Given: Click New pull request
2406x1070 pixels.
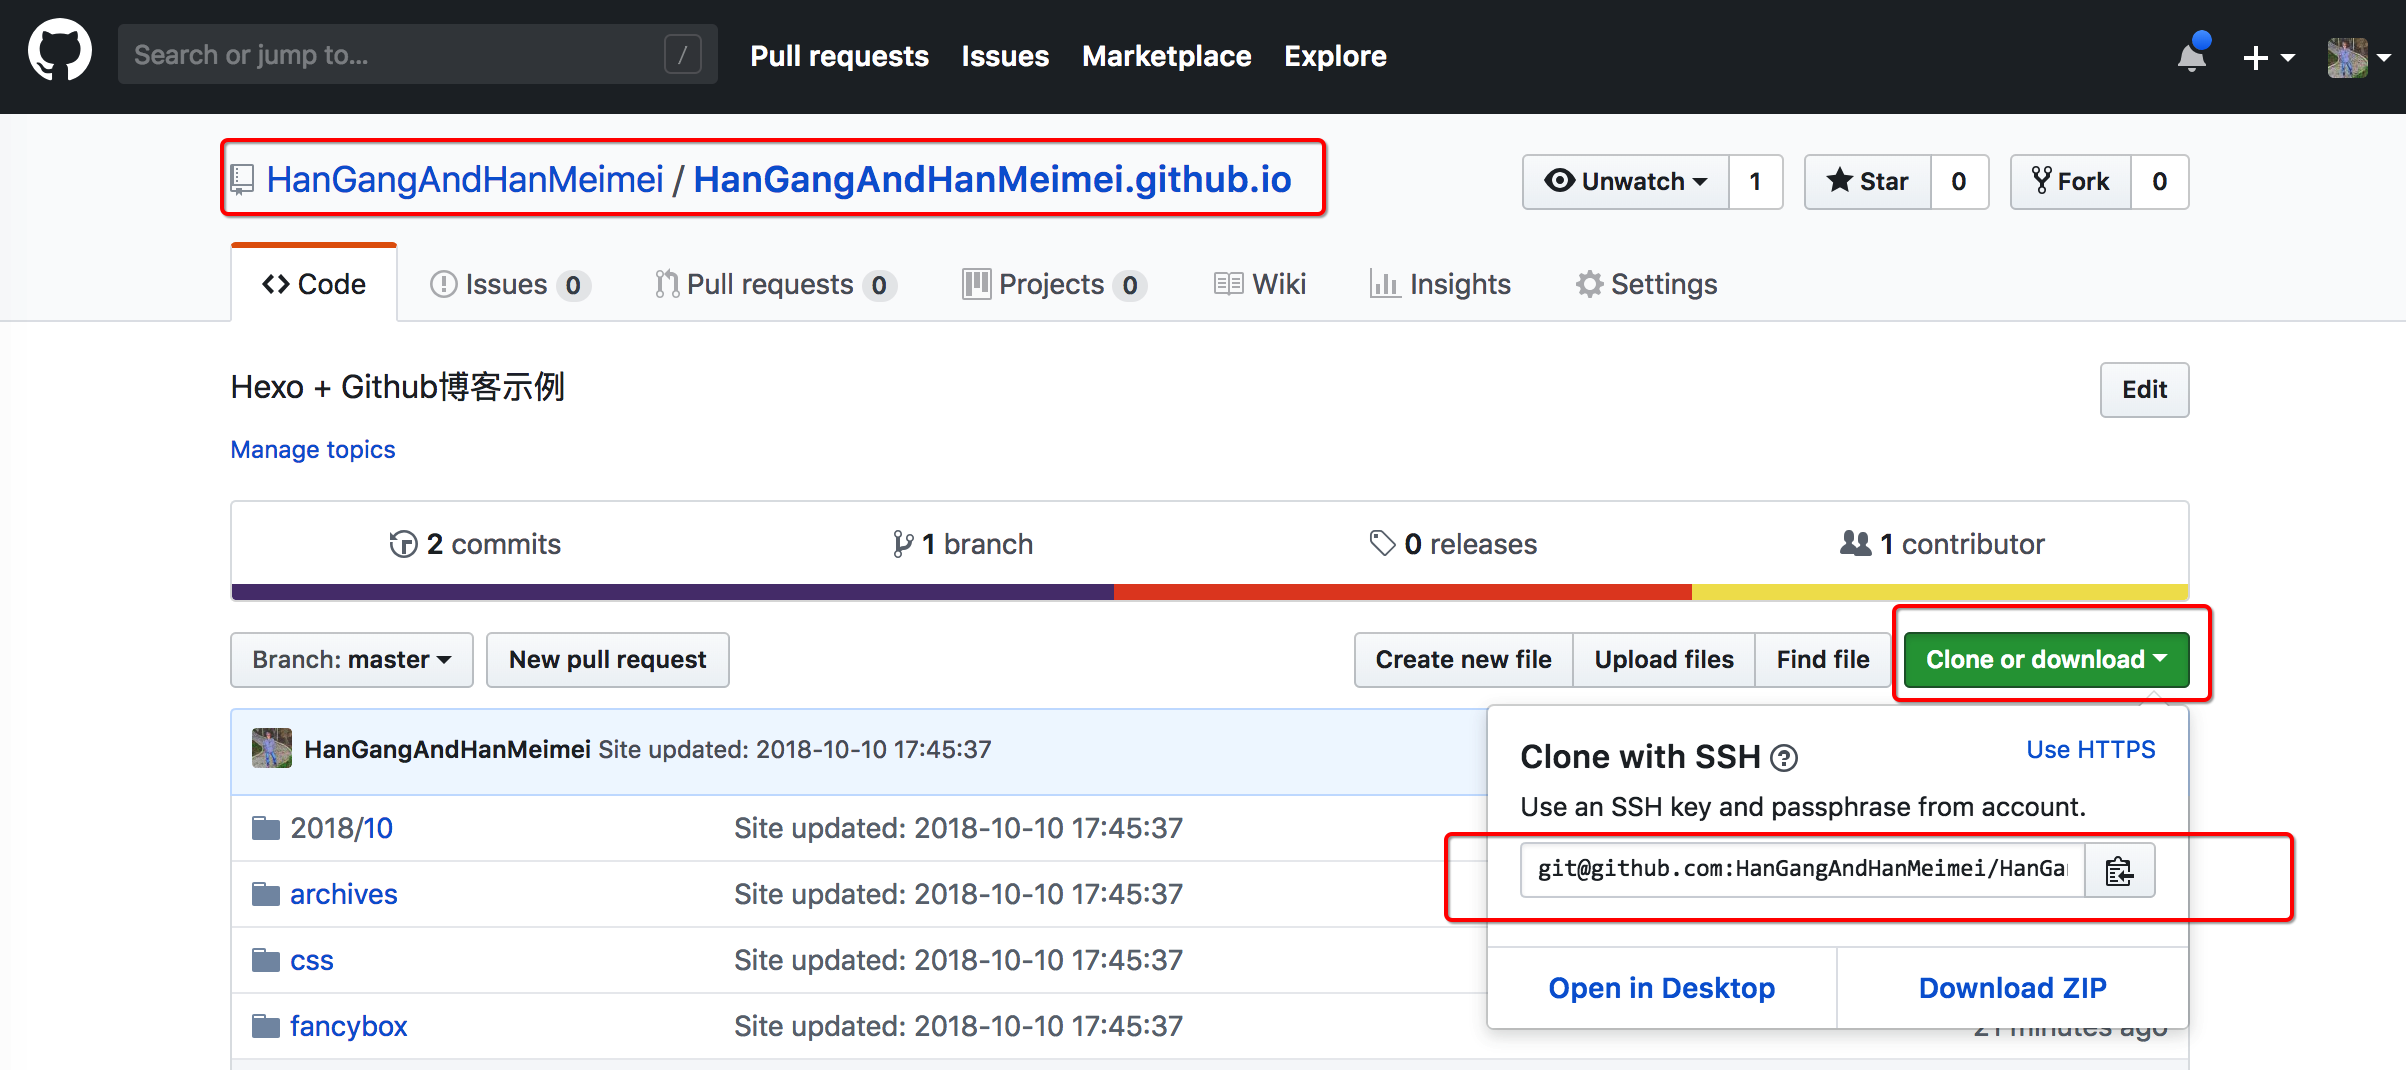Looking at the screenshot, I should coord(608,660).
